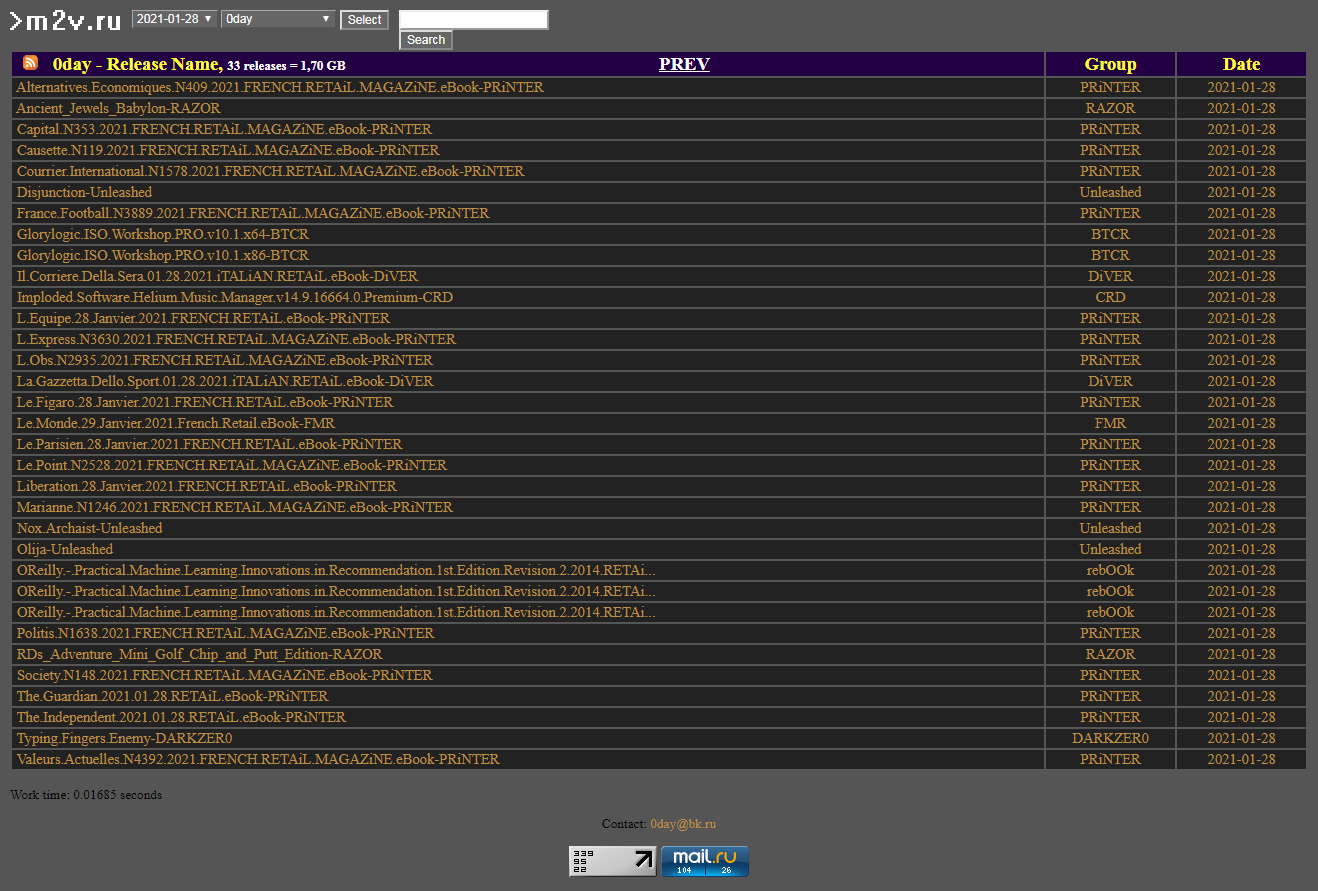Click RAZOR group in RDs_Adventure row
The width and height of the screenshot is (1318, 891).
1110,654
